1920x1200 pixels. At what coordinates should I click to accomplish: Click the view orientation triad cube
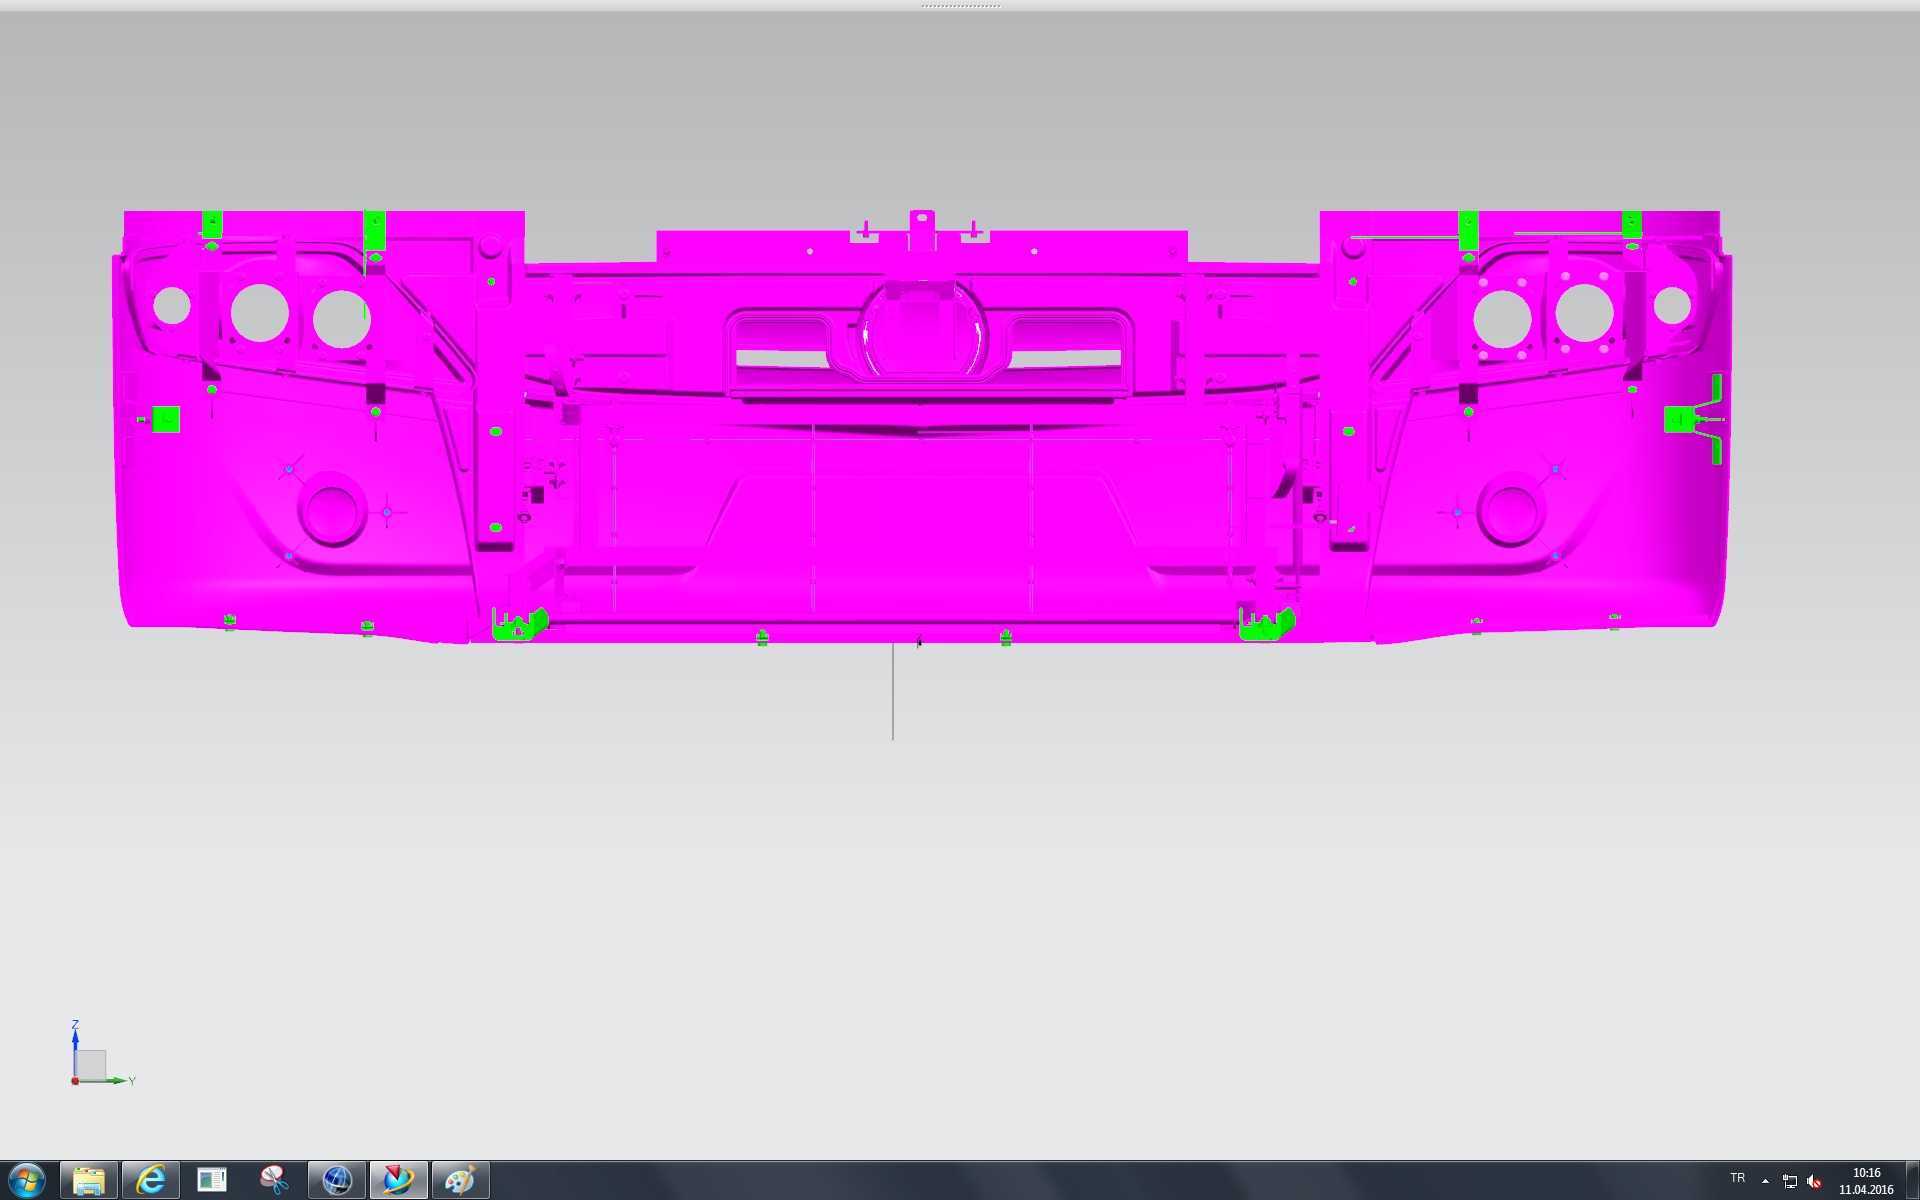(x=91, y=1065)
